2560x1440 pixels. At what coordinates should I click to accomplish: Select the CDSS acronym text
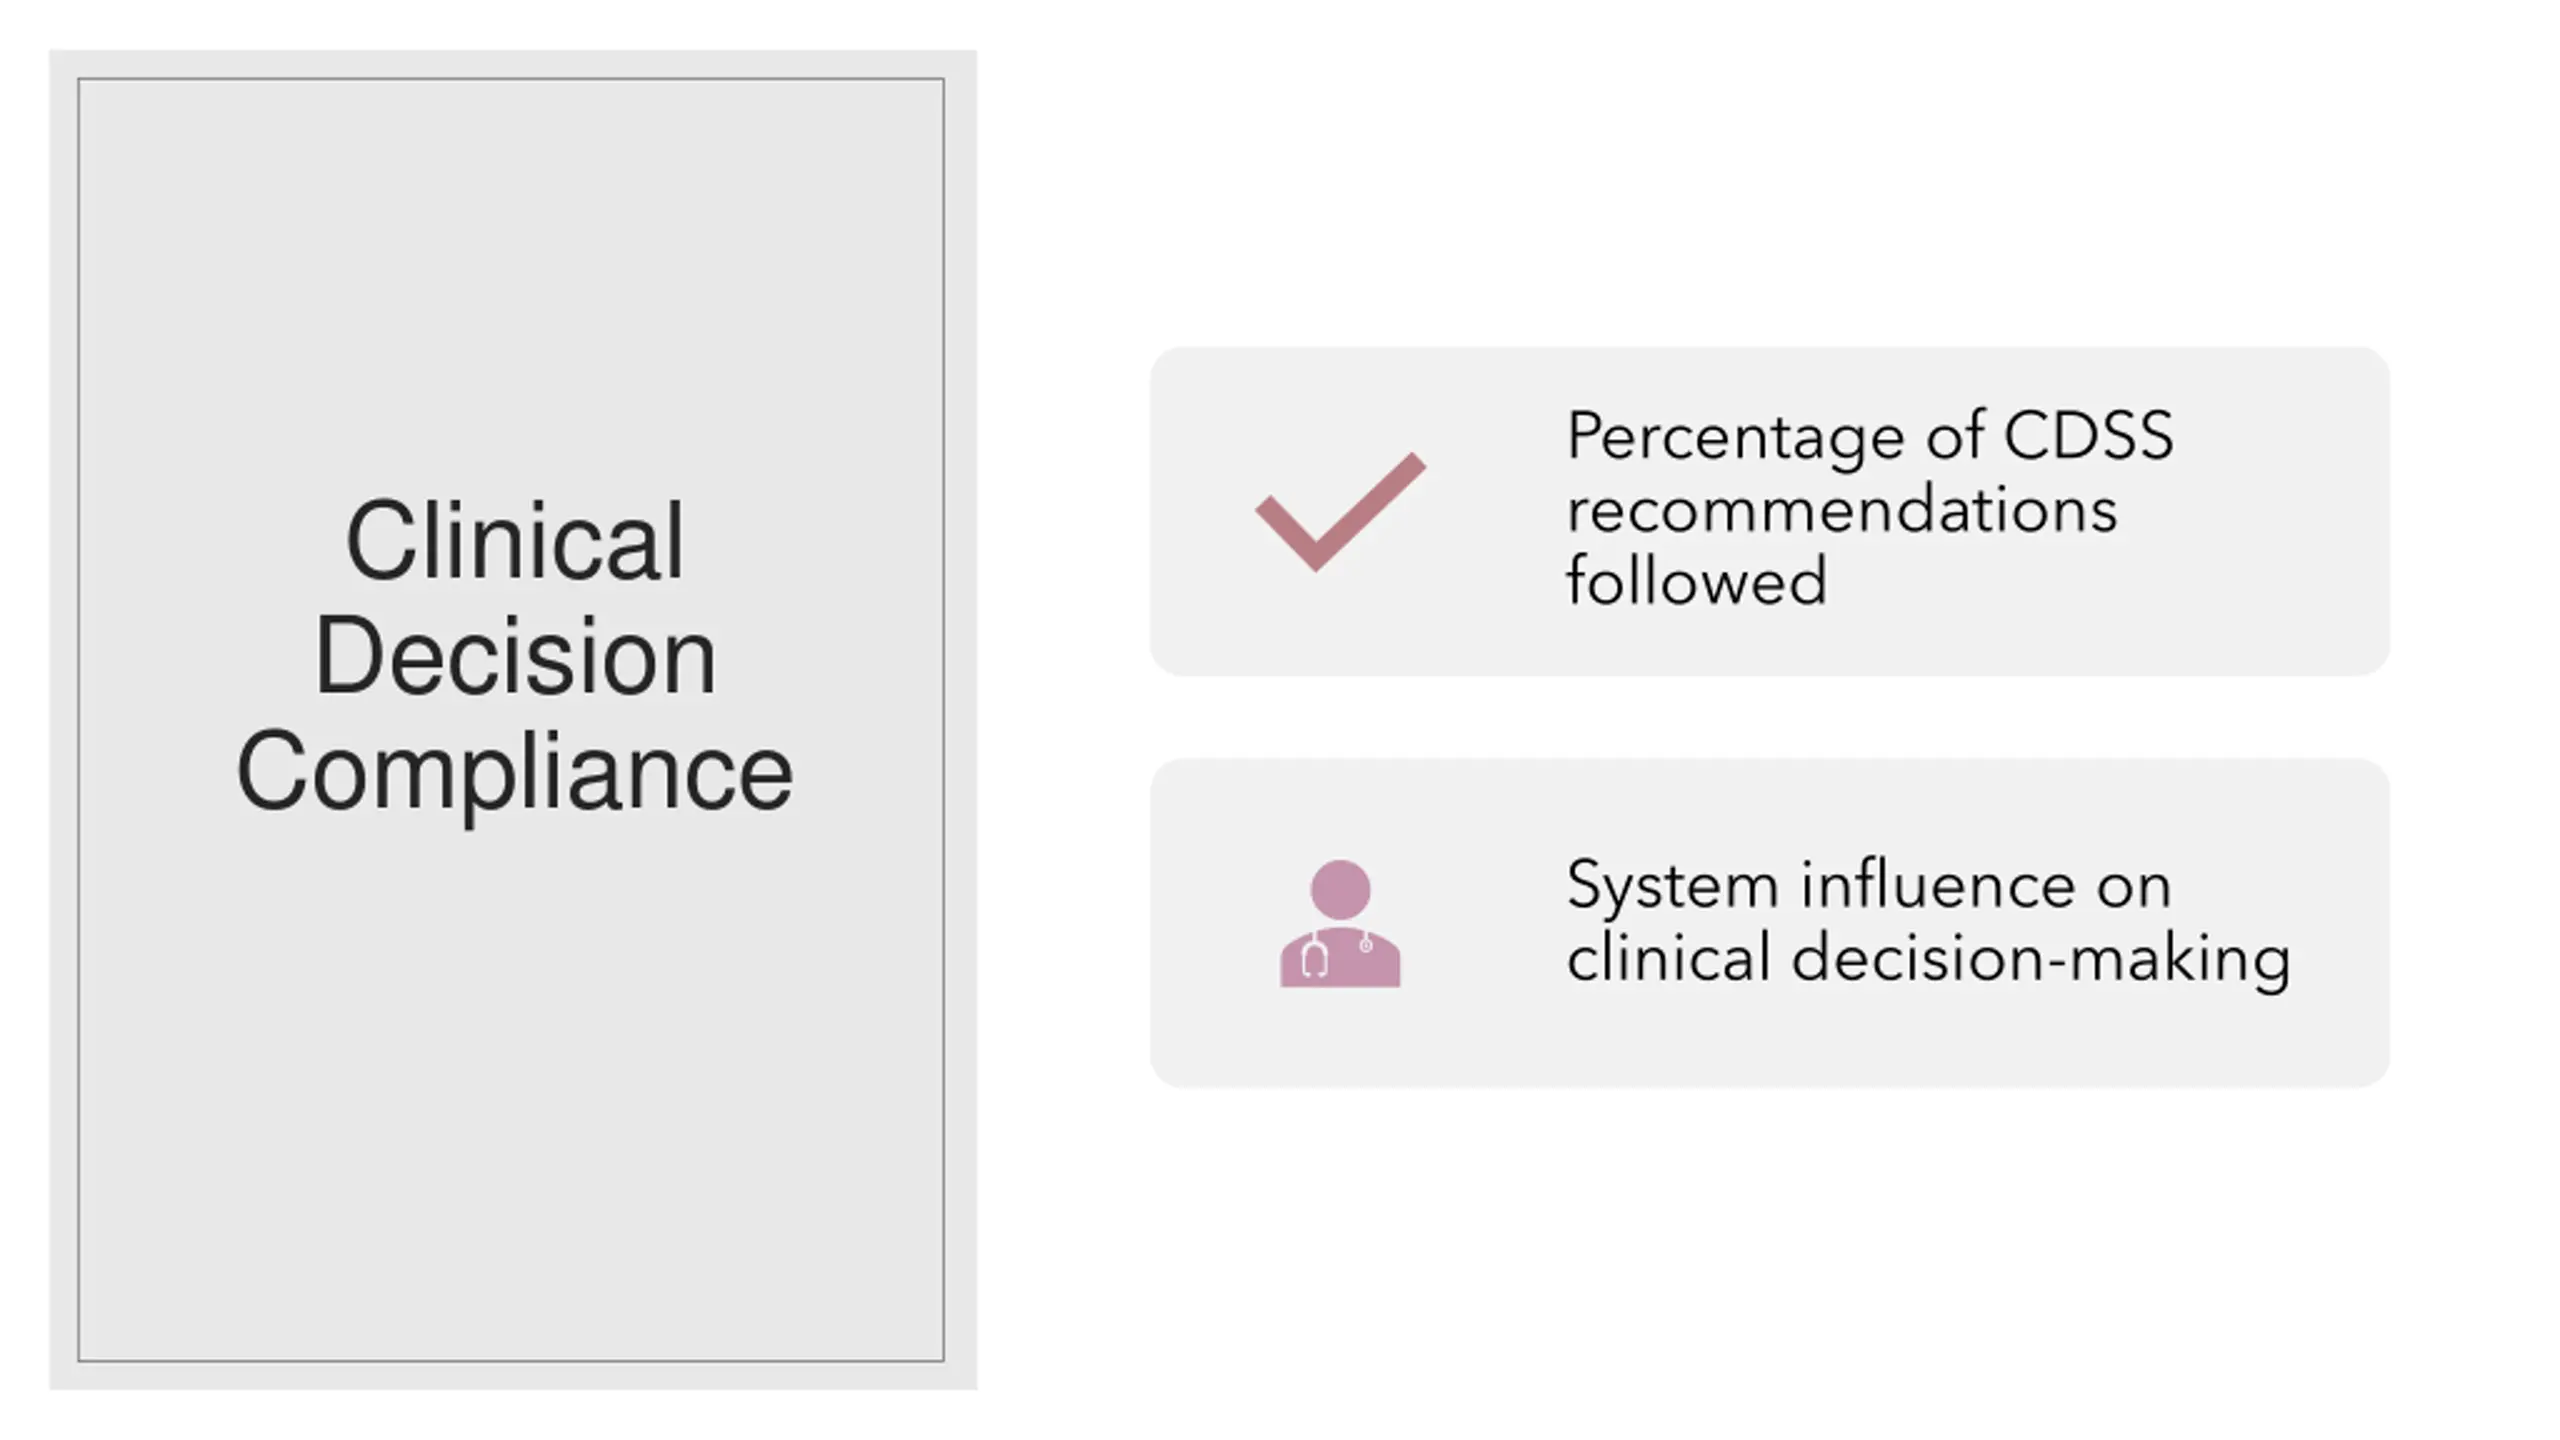click(x=2088, y=435)
